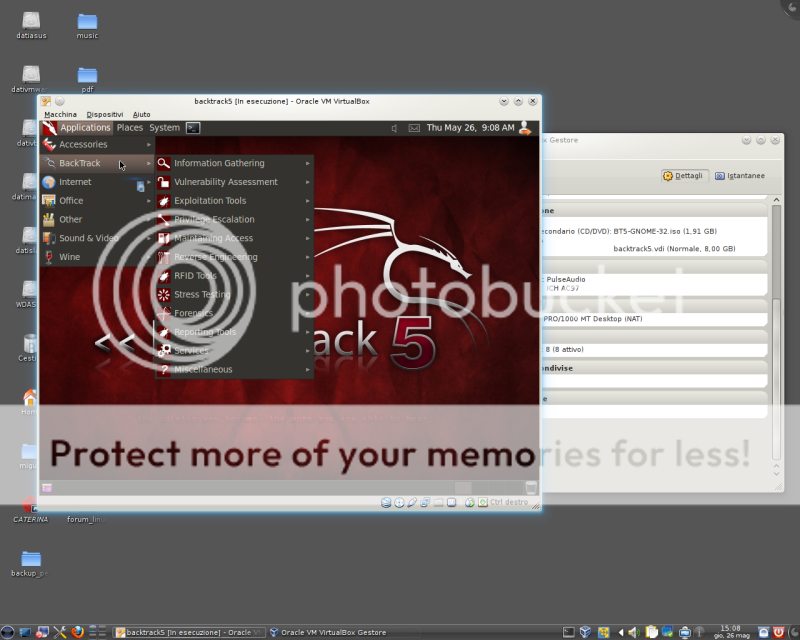800x640 pixels.
Task: Click the Dettagli button in VirtualBox Gestore
Action: click(x=685, y=176)
